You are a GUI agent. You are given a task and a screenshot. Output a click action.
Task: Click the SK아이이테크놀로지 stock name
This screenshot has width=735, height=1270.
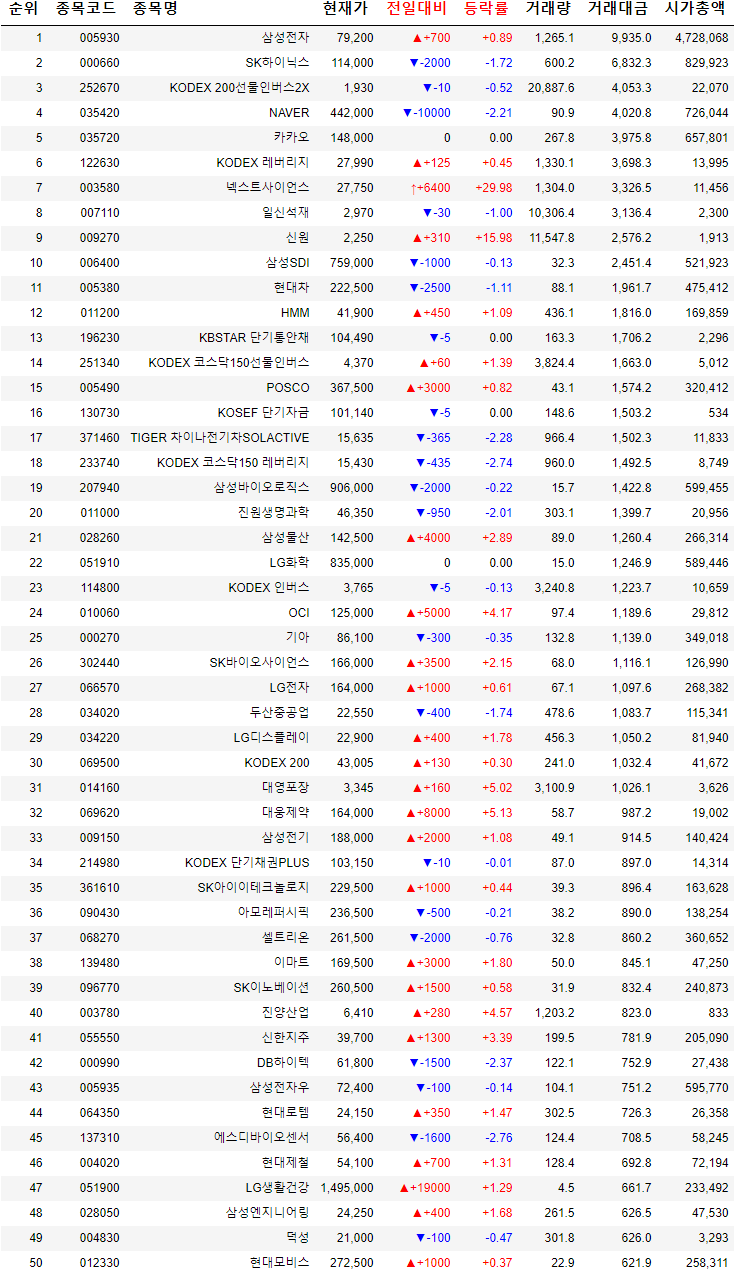click(x=254, y=888)
